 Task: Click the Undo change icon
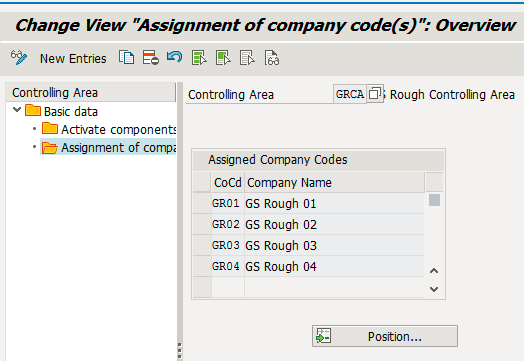point(175,57)
